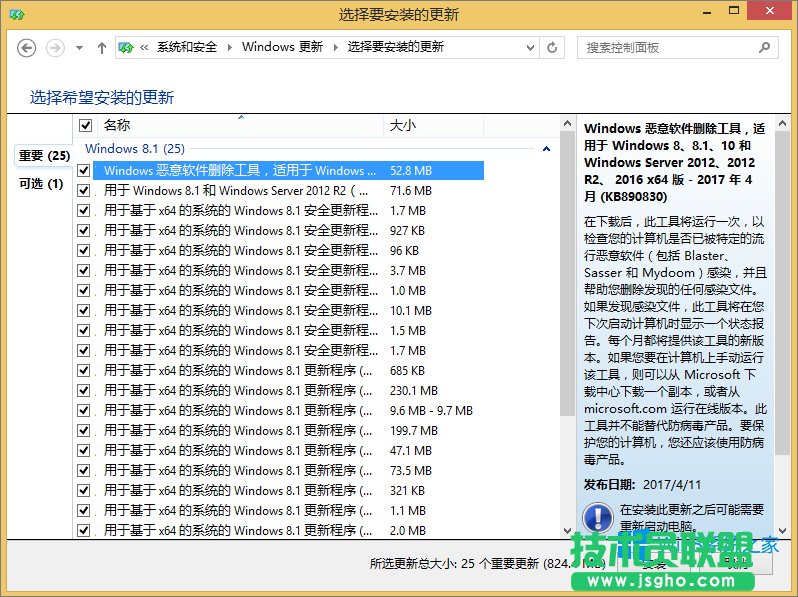Click the blue restart notice icon in the details pane
Screen dimensions: 798x597
click(598, 516)
